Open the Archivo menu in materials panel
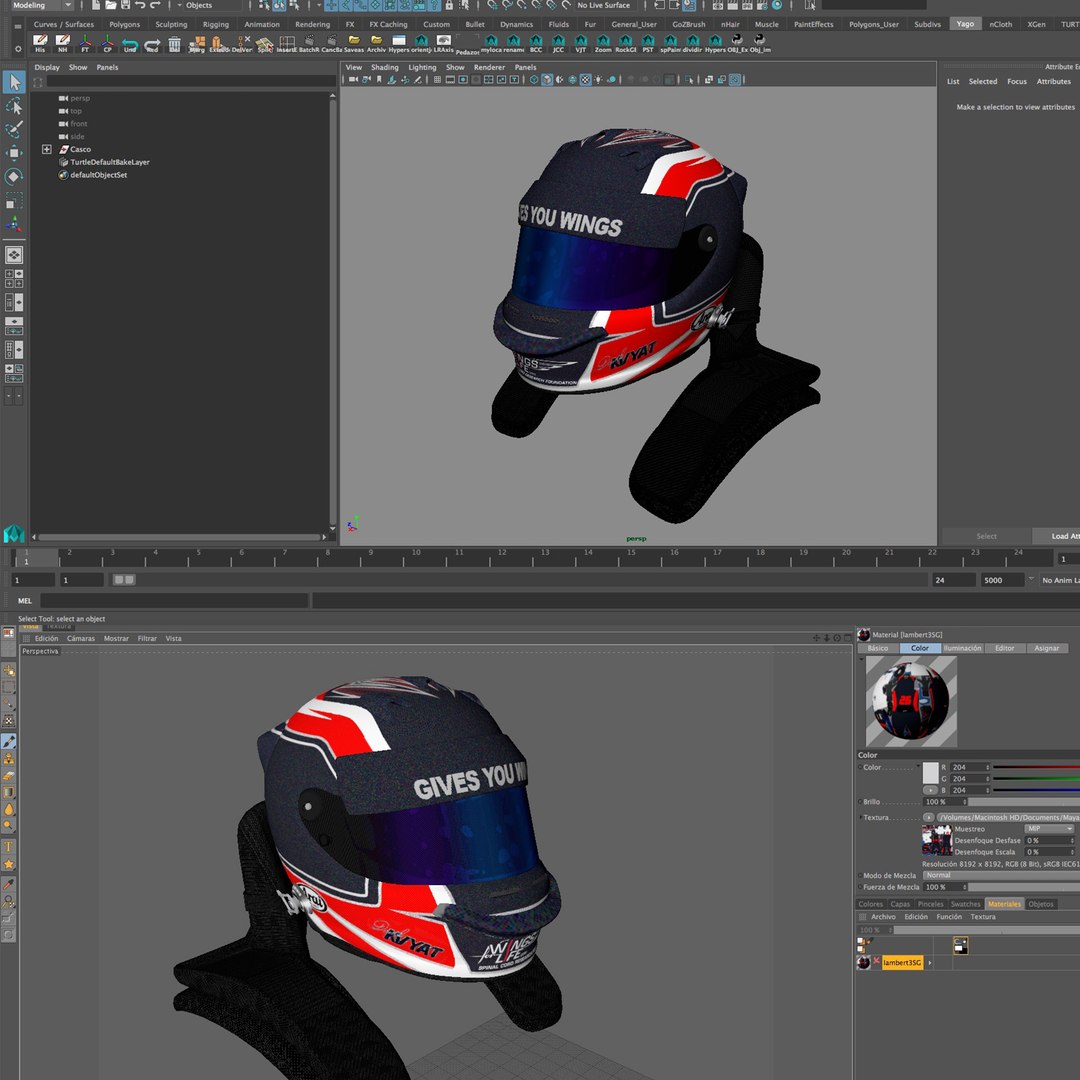The image size is (1080, 1080). (x=883, y=917)
